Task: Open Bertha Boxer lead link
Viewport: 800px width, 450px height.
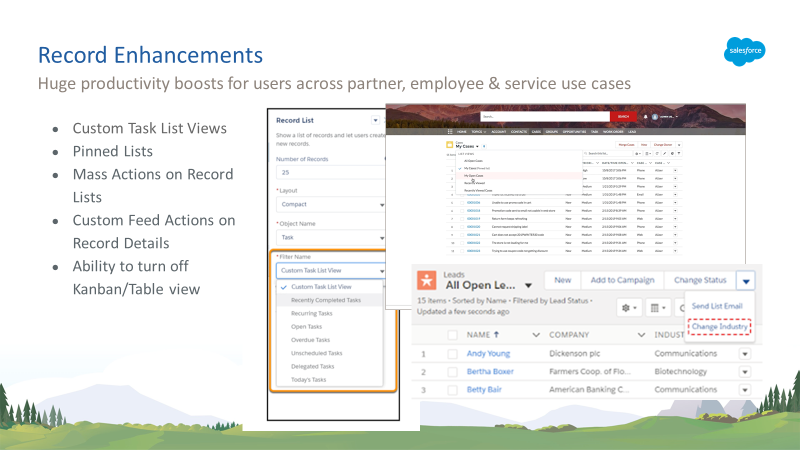Action: click(490, 371)
